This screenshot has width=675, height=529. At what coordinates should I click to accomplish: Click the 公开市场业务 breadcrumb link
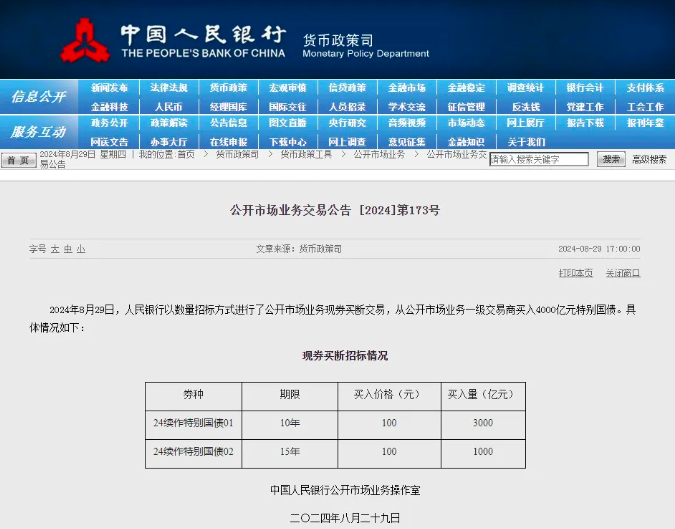tap(379, 155)
